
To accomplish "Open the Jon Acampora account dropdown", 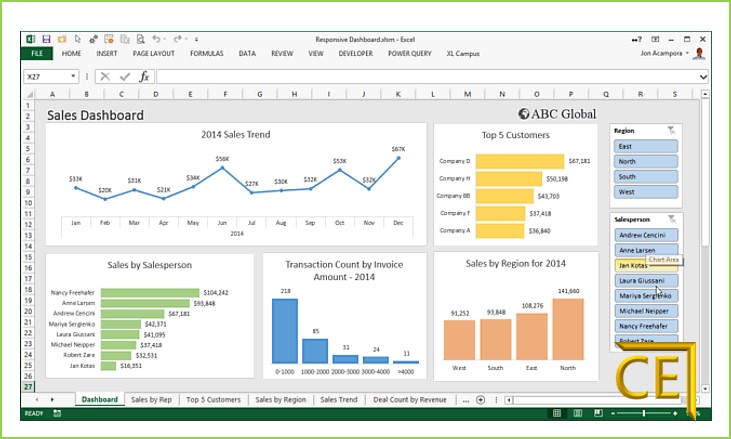I will pyautogui.click(x=687, y=53).
